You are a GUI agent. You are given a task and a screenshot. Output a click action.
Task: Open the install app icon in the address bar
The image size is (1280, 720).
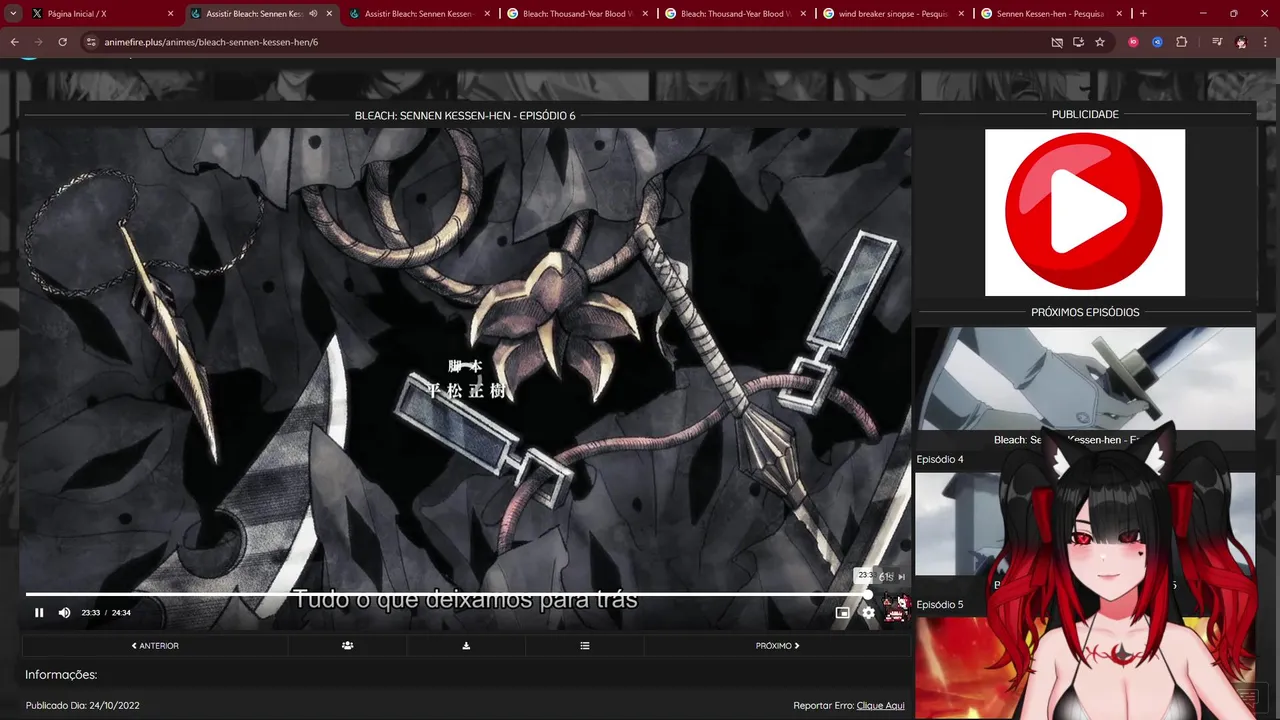click(x=1078, y=42)
